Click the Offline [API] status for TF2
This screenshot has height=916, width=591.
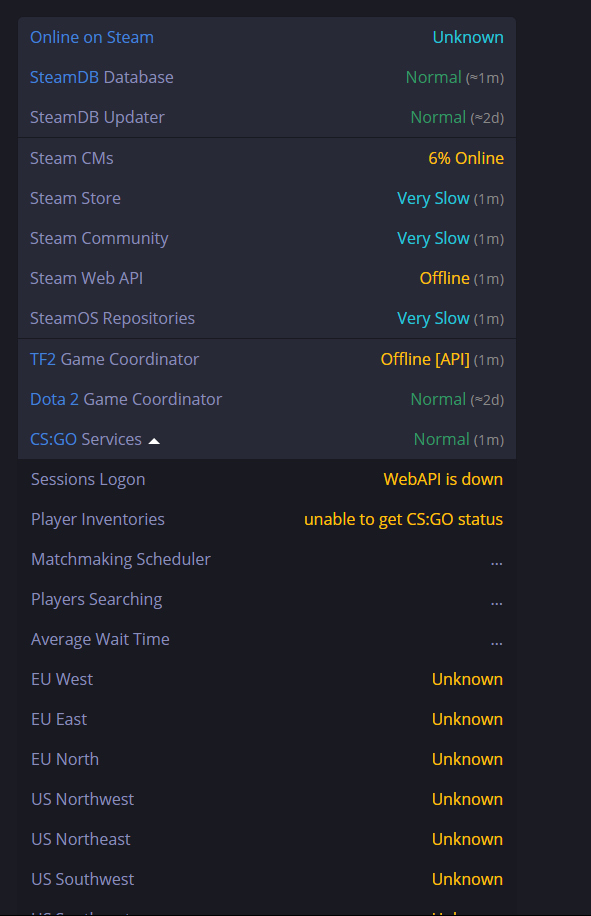click(x=425, y=359)
